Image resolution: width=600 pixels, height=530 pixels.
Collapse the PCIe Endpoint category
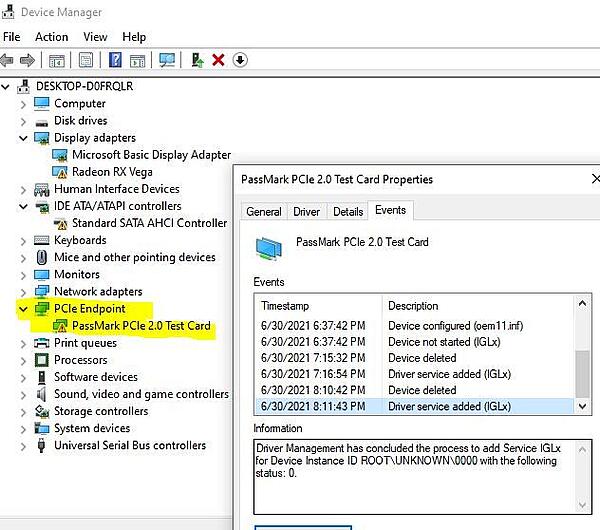(x=23, y=309)
